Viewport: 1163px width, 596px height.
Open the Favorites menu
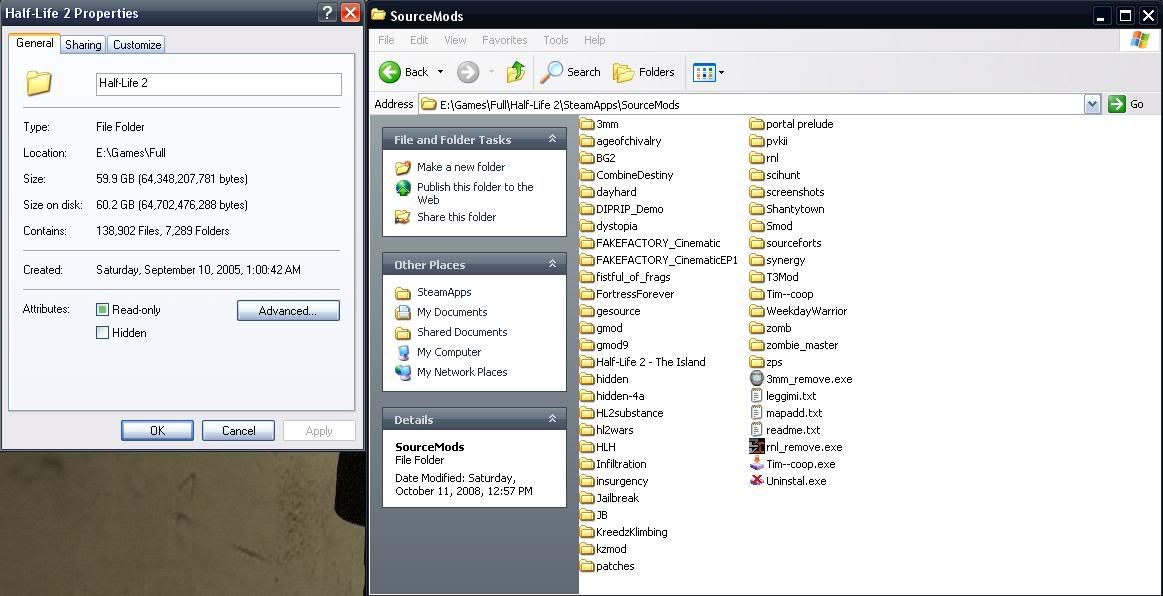(x=504, y=40)
